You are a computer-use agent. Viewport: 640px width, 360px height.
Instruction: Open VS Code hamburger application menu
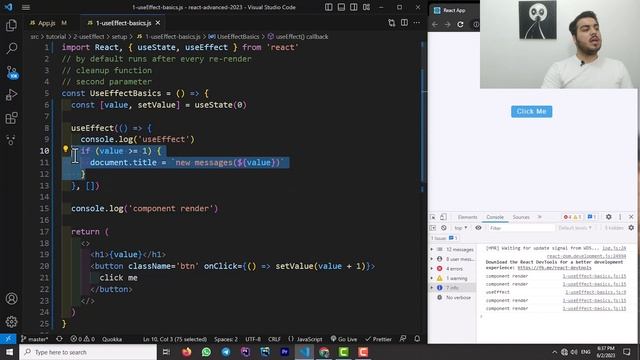[x=26, y=7]
